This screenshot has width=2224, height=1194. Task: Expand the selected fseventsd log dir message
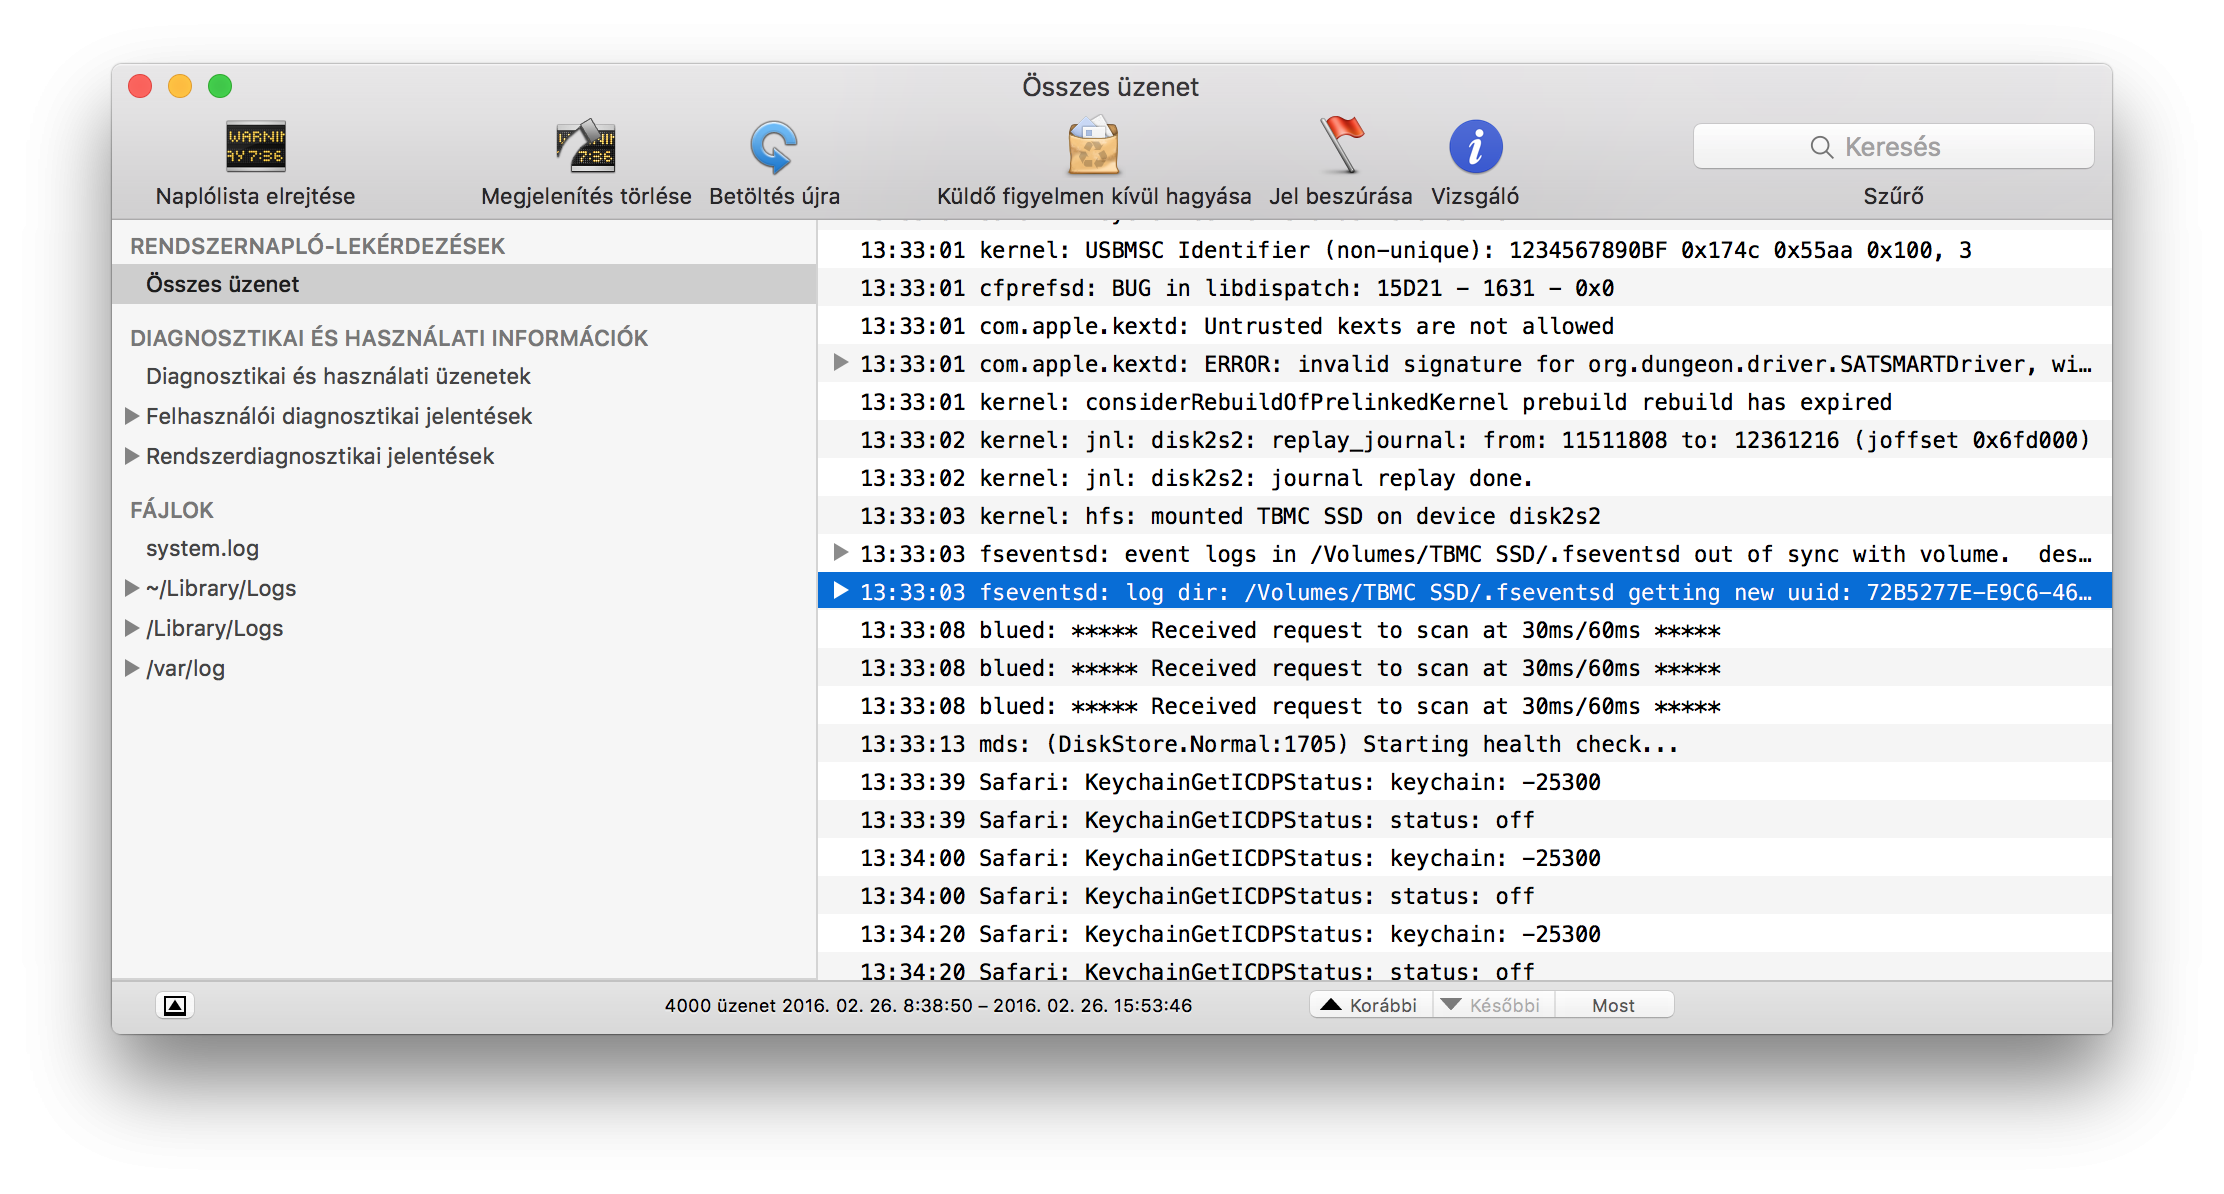click(841, 591)
